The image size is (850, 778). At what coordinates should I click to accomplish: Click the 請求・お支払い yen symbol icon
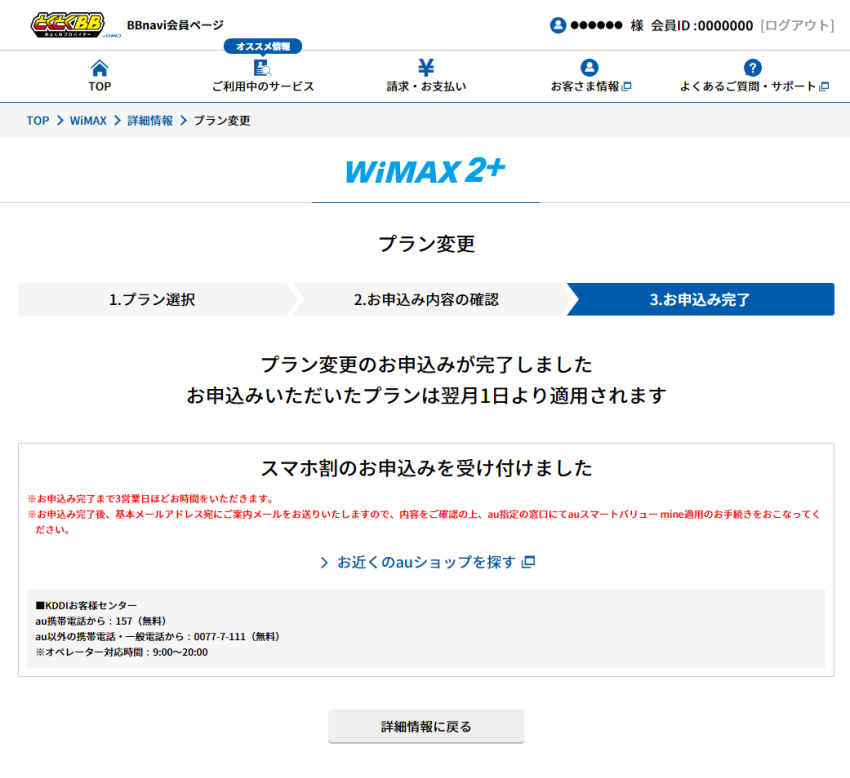pos(425,68)
